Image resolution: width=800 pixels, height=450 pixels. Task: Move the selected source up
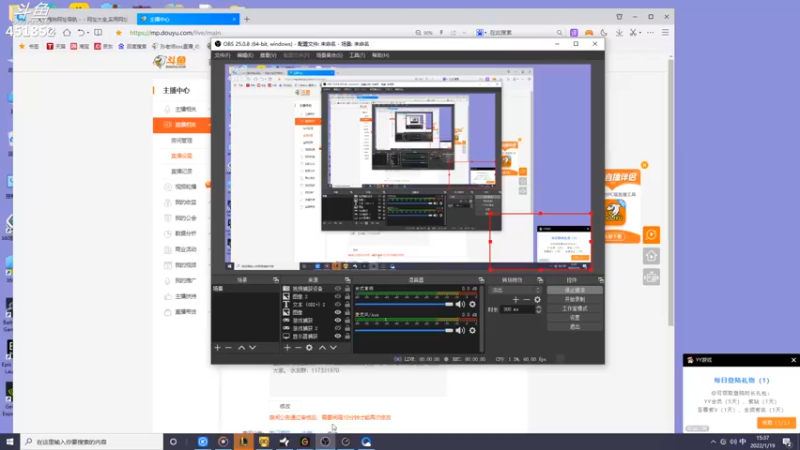coord(322,347)
